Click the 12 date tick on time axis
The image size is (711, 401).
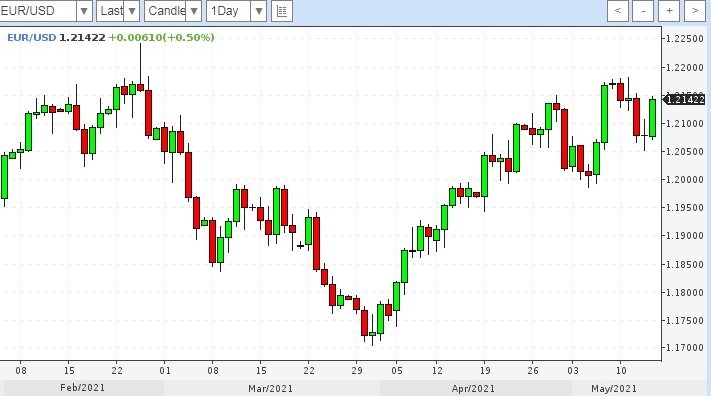pos(437,371)
